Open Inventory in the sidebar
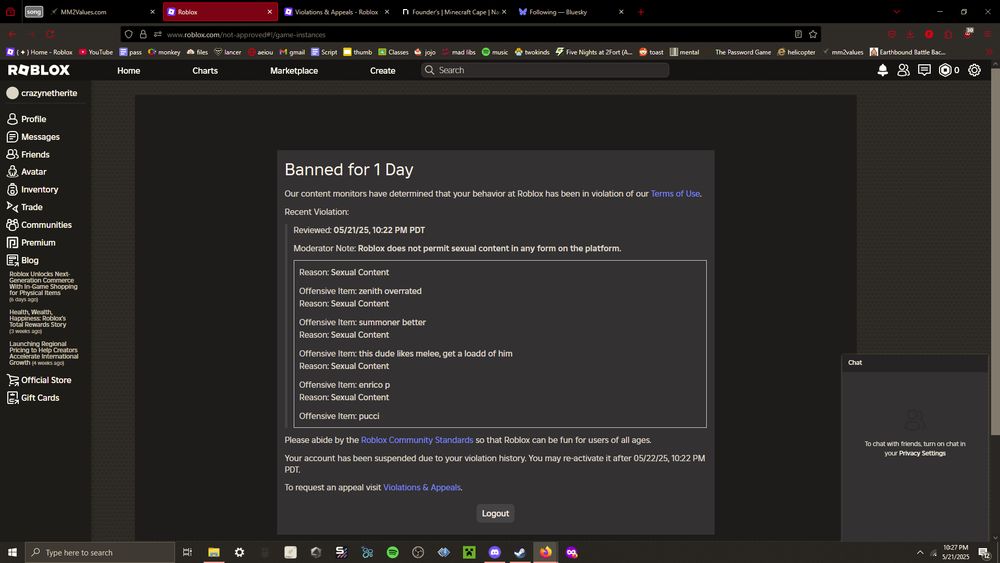This screenshot has height=563, width=1000. coord(33,189)
